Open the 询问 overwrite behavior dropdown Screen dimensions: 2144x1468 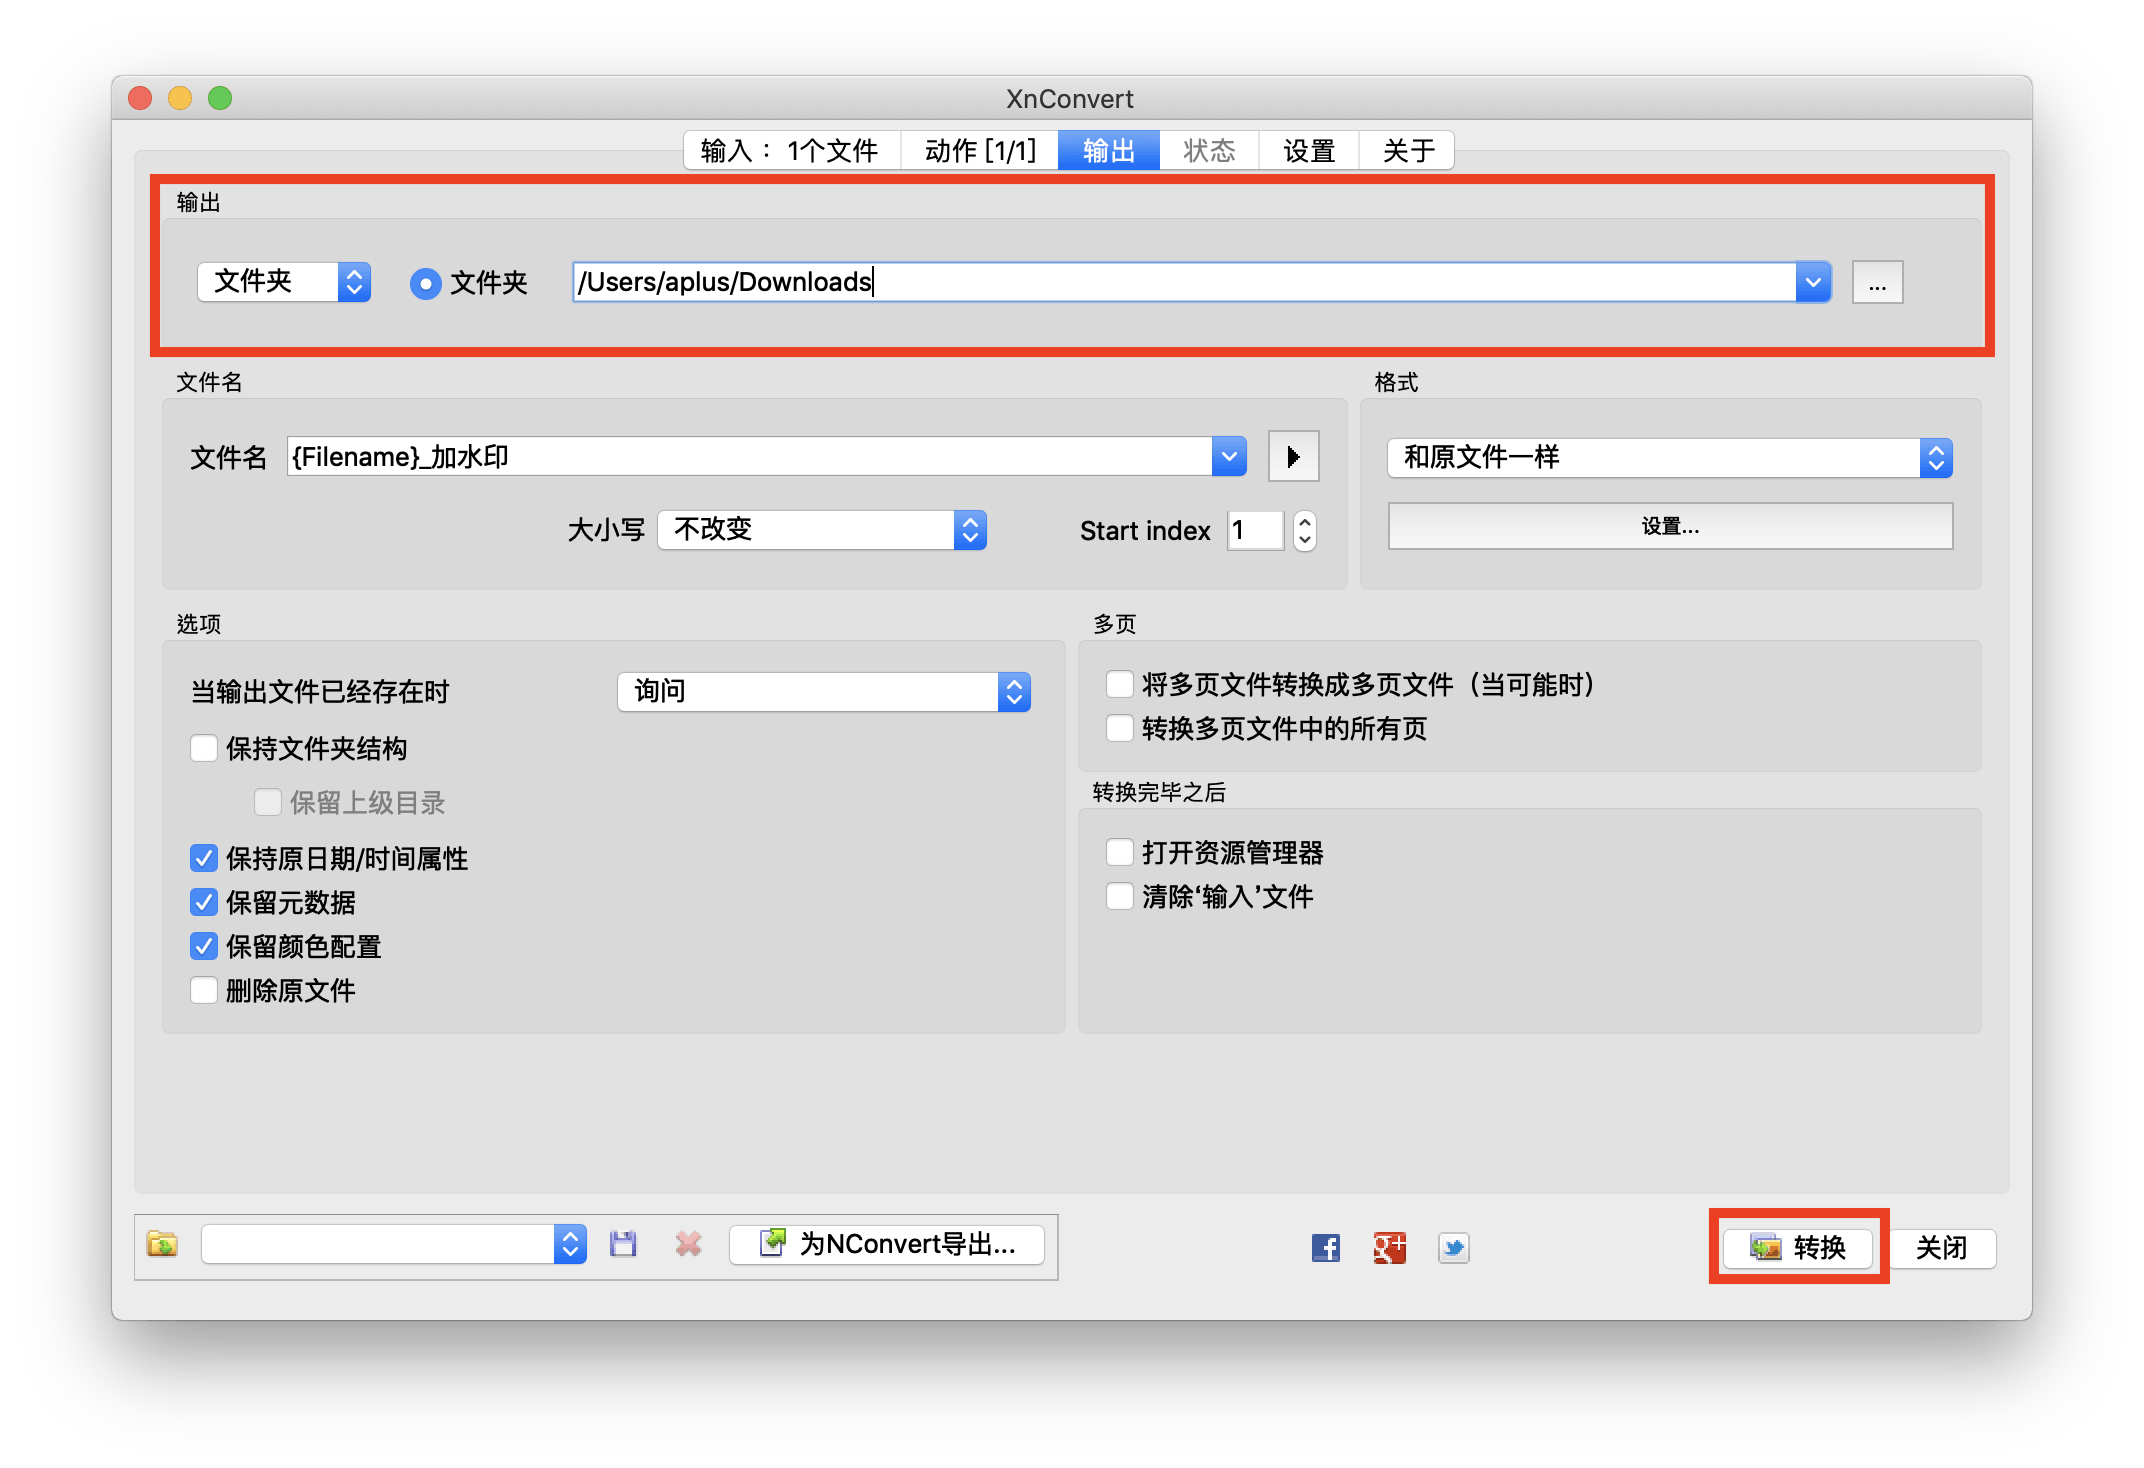pos(824,692)
